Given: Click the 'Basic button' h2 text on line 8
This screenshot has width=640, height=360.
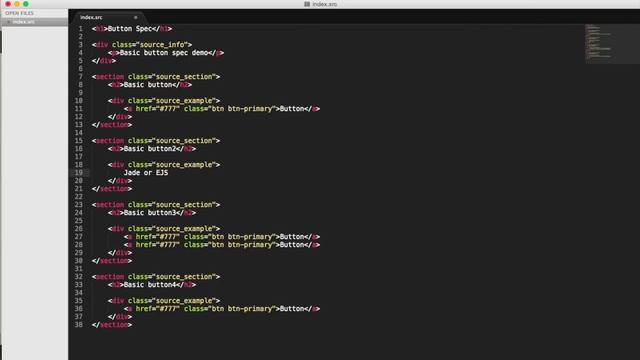Looking at the screenshot, I should tap(148, 85).
